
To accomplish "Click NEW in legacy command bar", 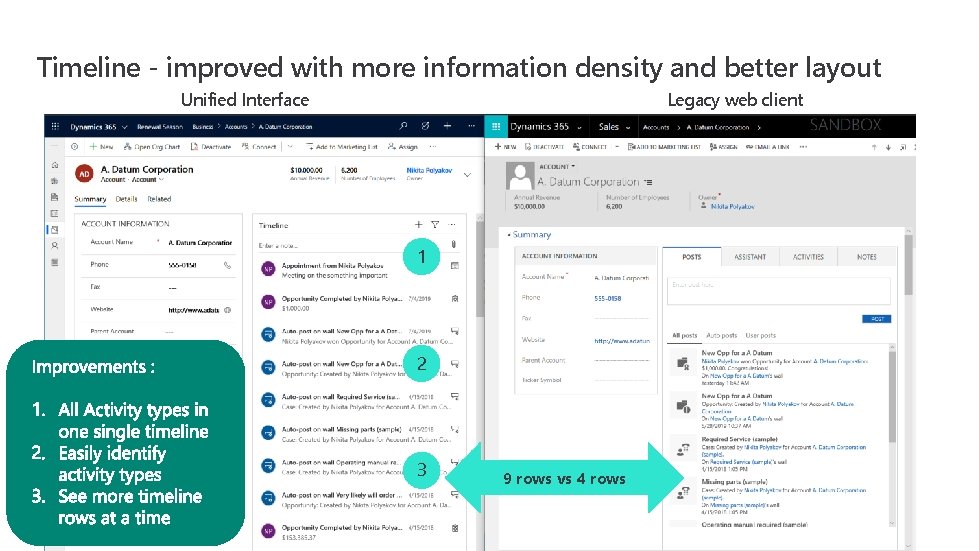I will click(506, 147).
